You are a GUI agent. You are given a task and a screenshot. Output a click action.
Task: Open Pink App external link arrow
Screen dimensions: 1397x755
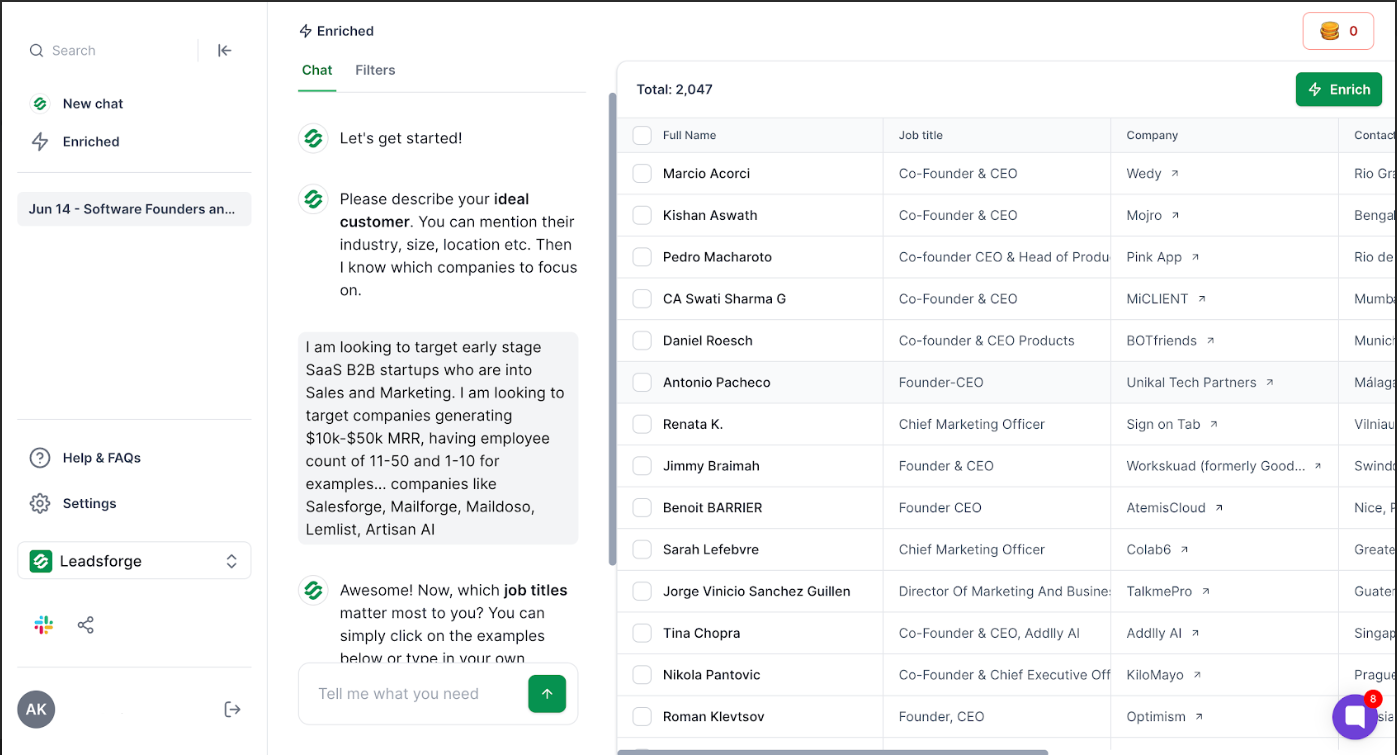click(x=1195, y=257)
